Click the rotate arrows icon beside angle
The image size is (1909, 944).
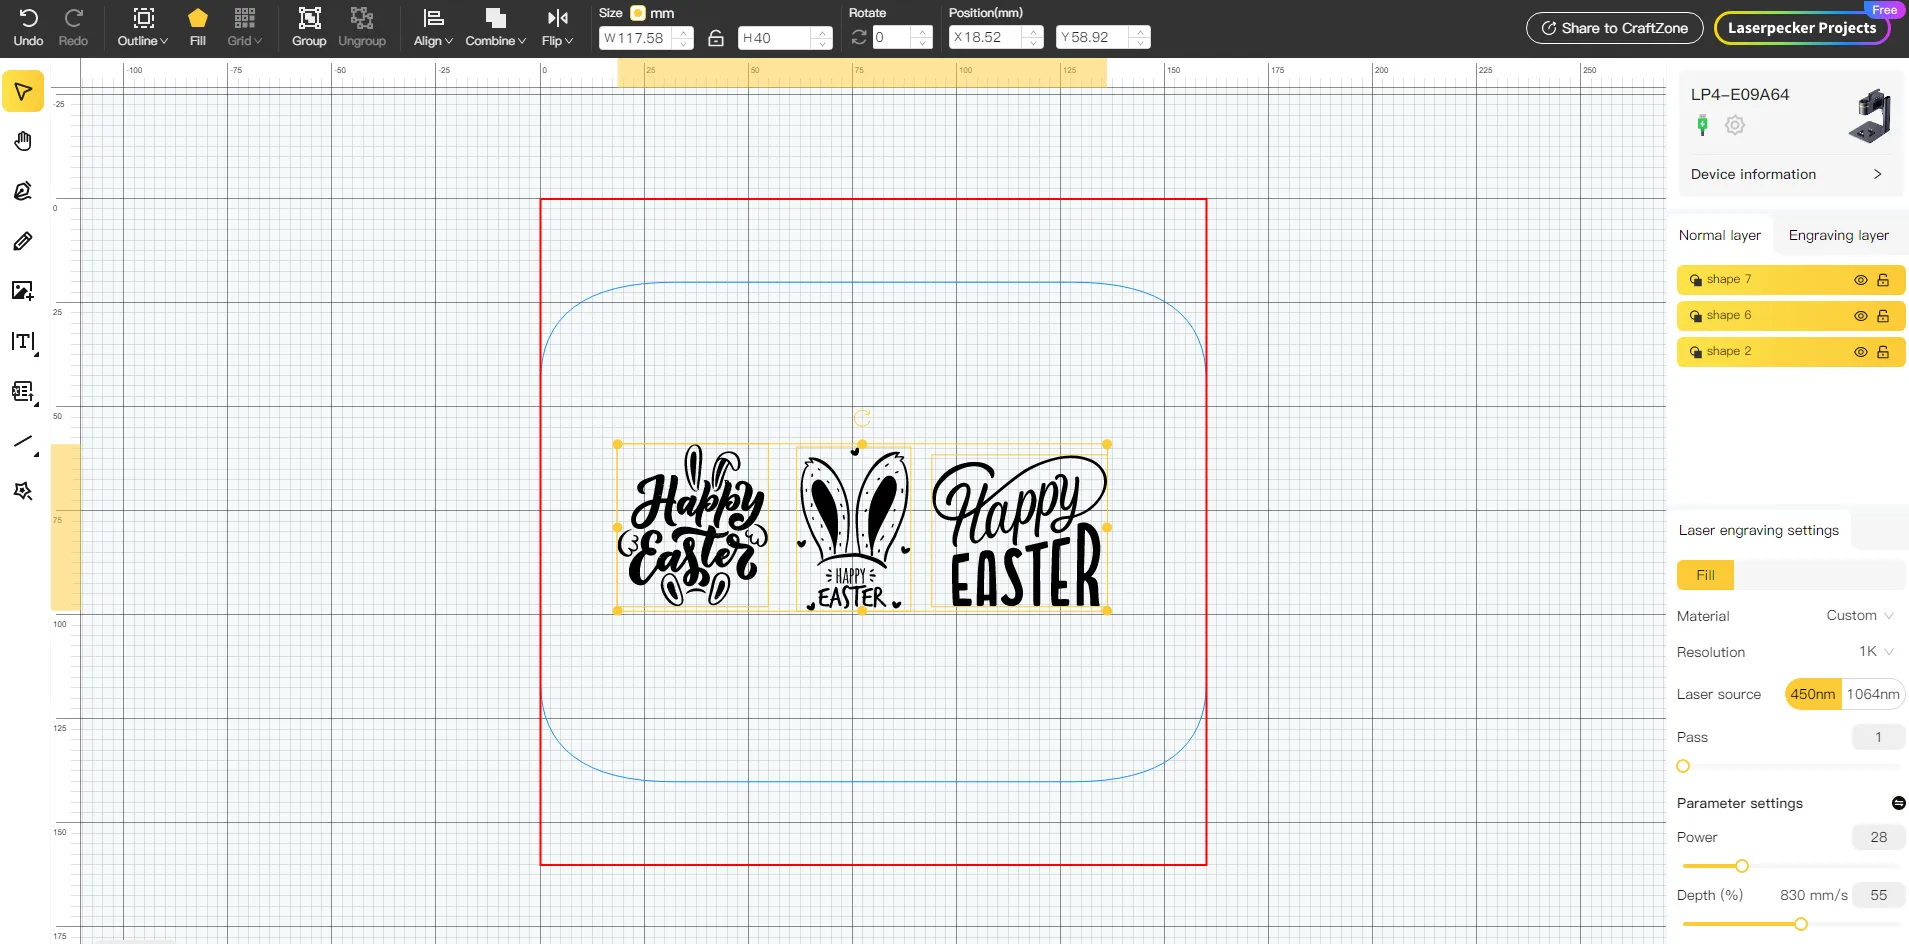(x=859, y=37)
